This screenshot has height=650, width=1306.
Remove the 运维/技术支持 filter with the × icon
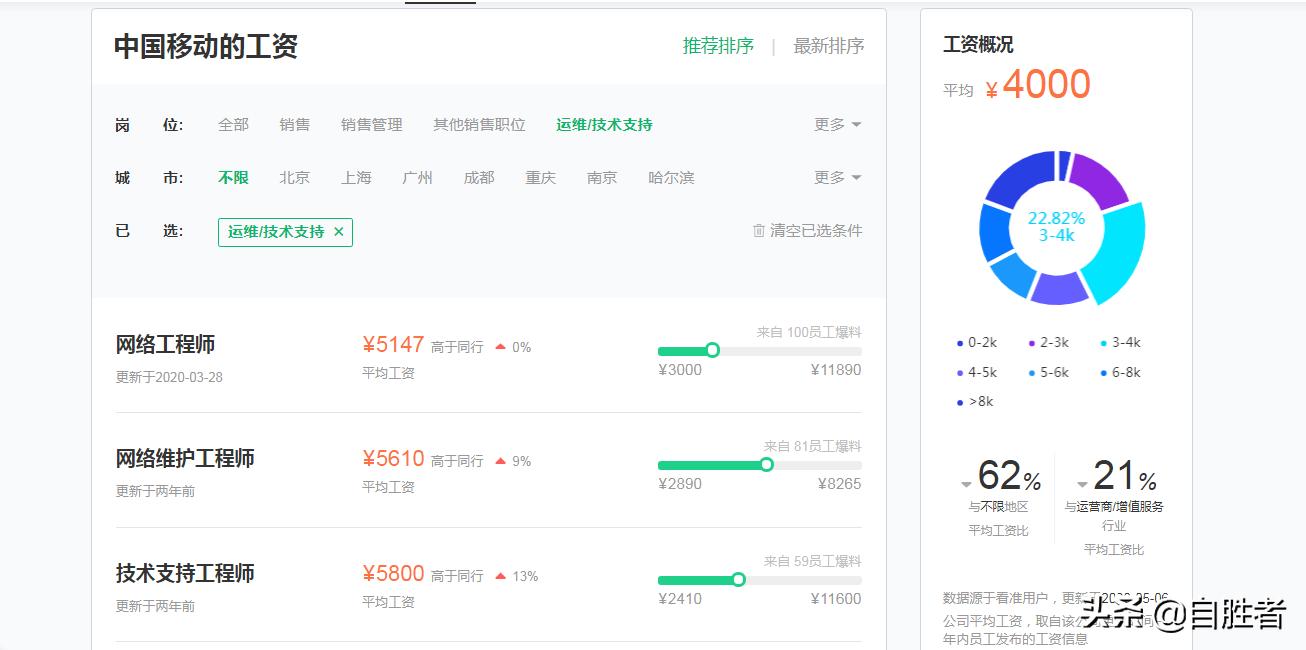click(338, 232)
